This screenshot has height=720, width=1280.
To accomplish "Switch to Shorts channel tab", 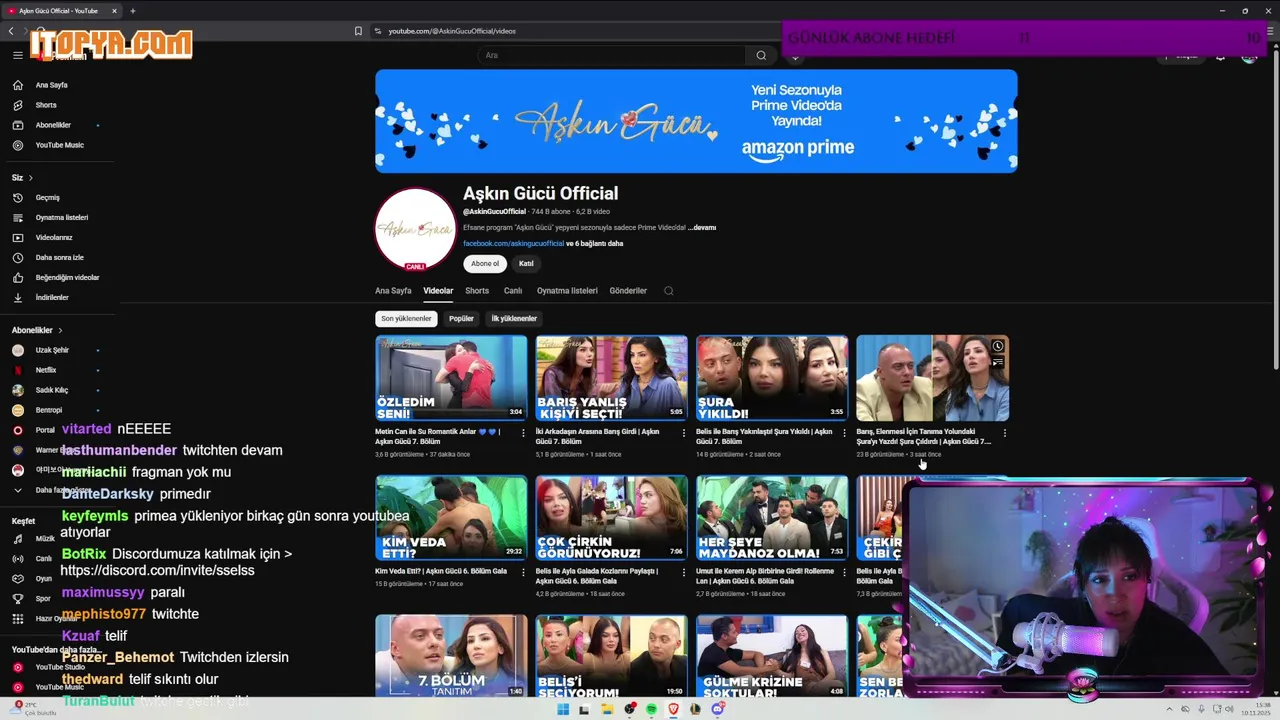I will tap(477, 291).
